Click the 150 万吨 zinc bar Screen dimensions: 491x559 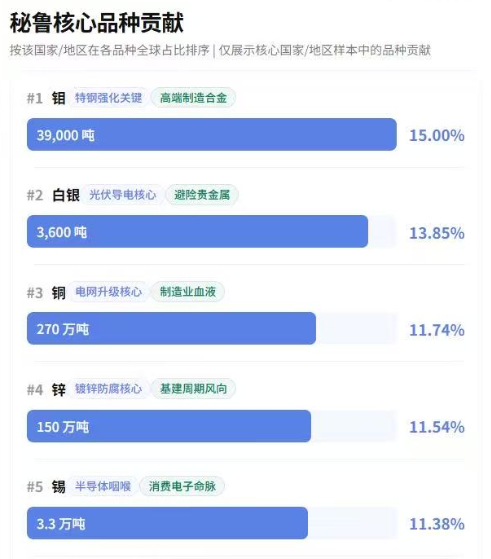[x=169, y=426]
